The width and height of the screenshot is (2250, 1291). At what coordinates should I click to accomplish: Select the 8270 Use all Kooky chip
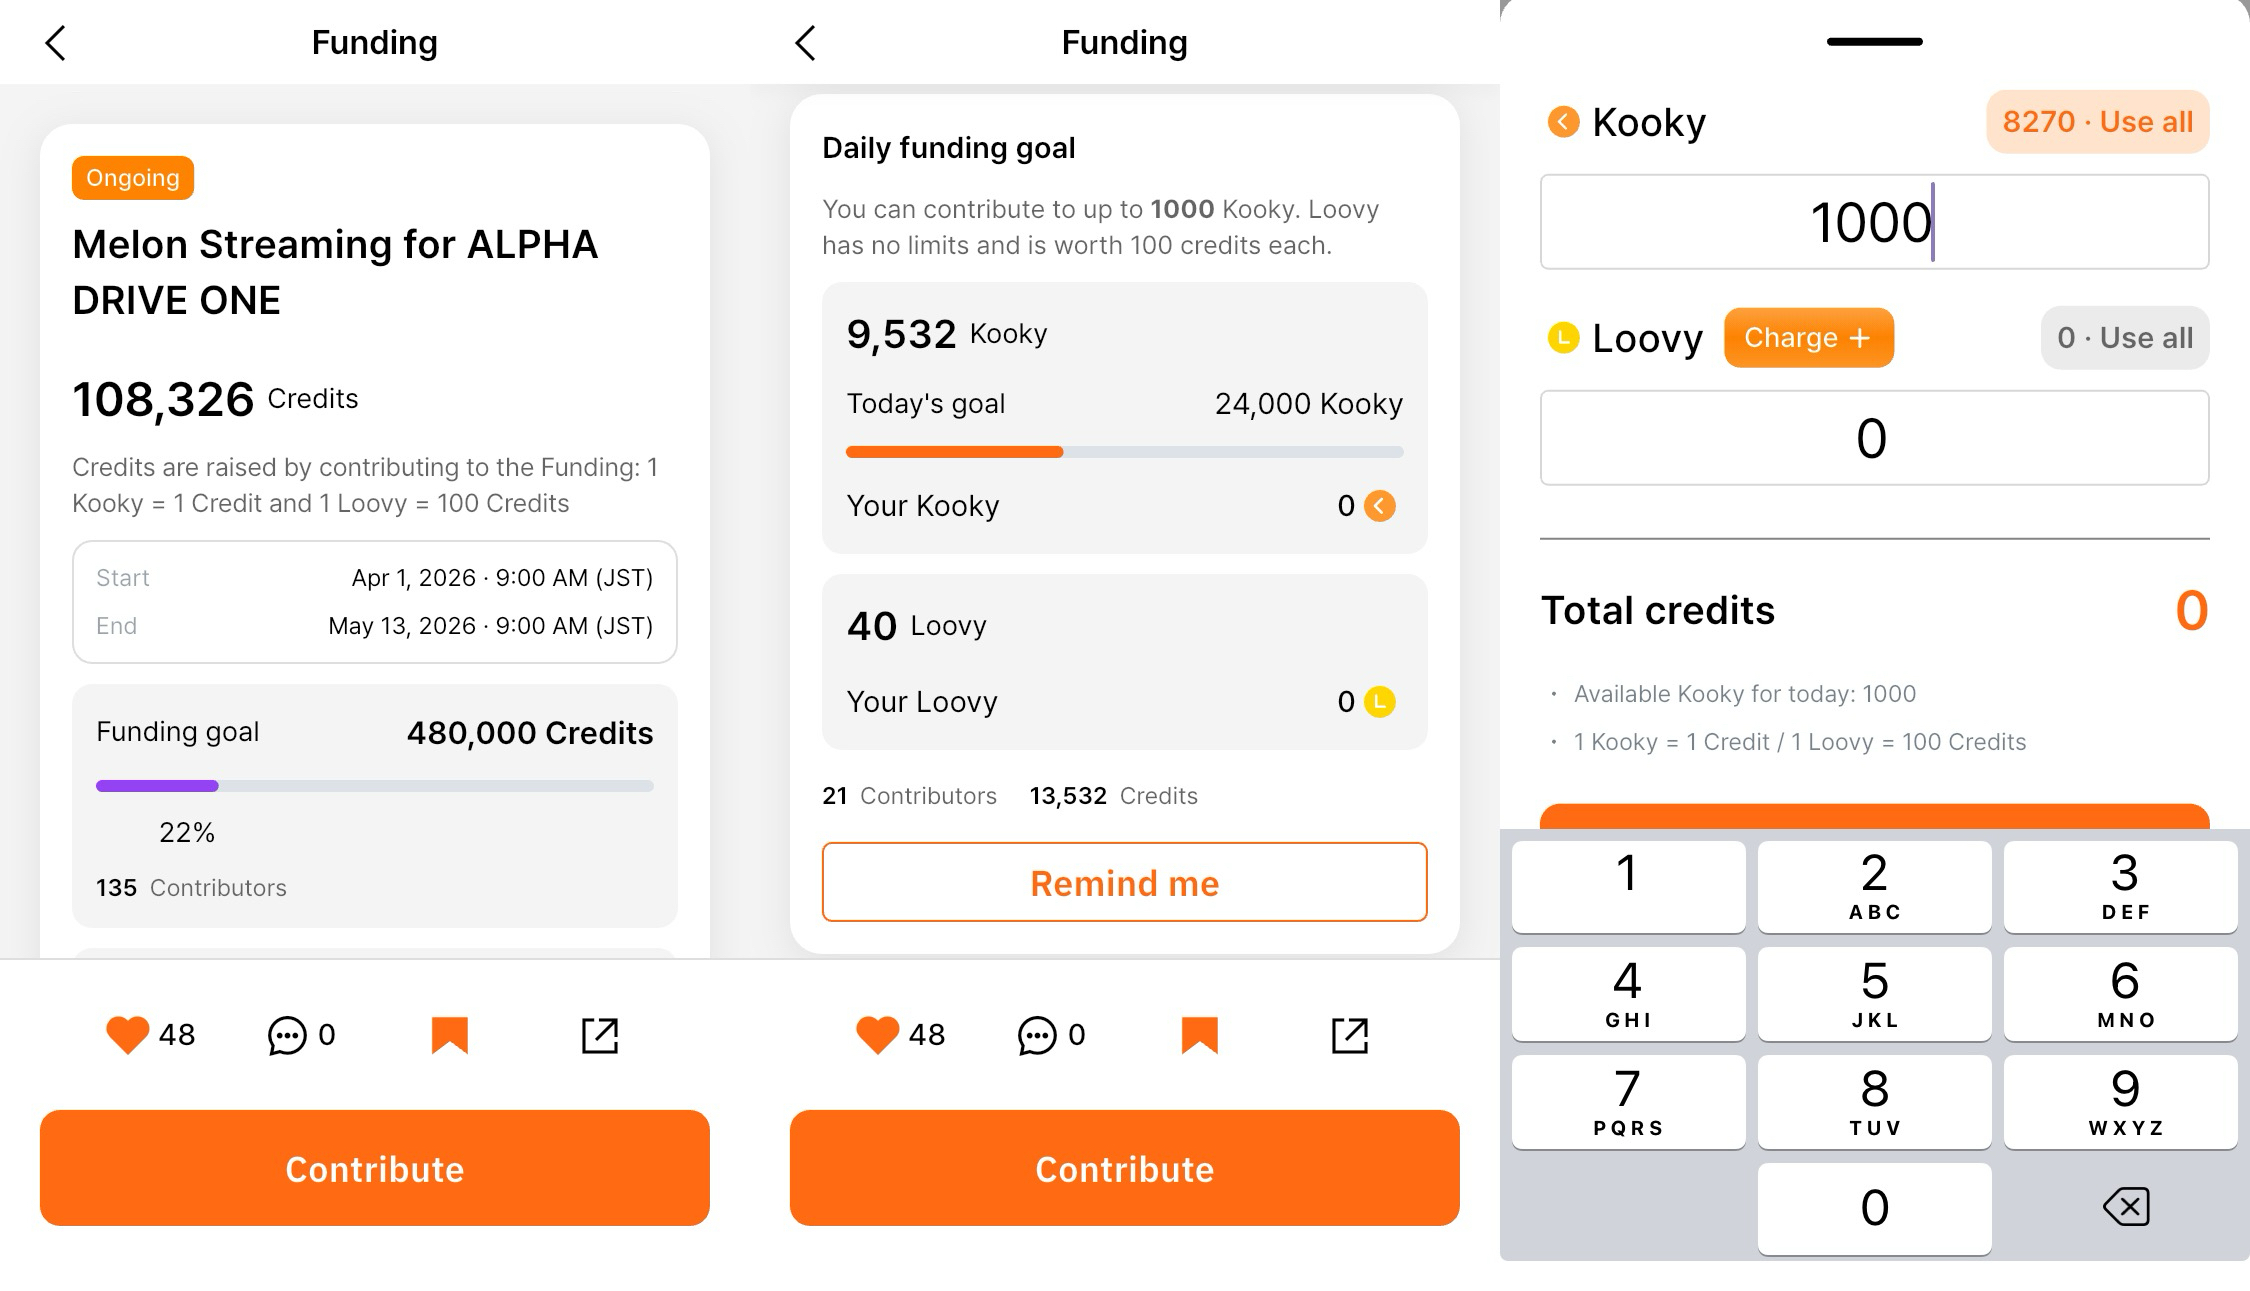tap(2097, 122)
